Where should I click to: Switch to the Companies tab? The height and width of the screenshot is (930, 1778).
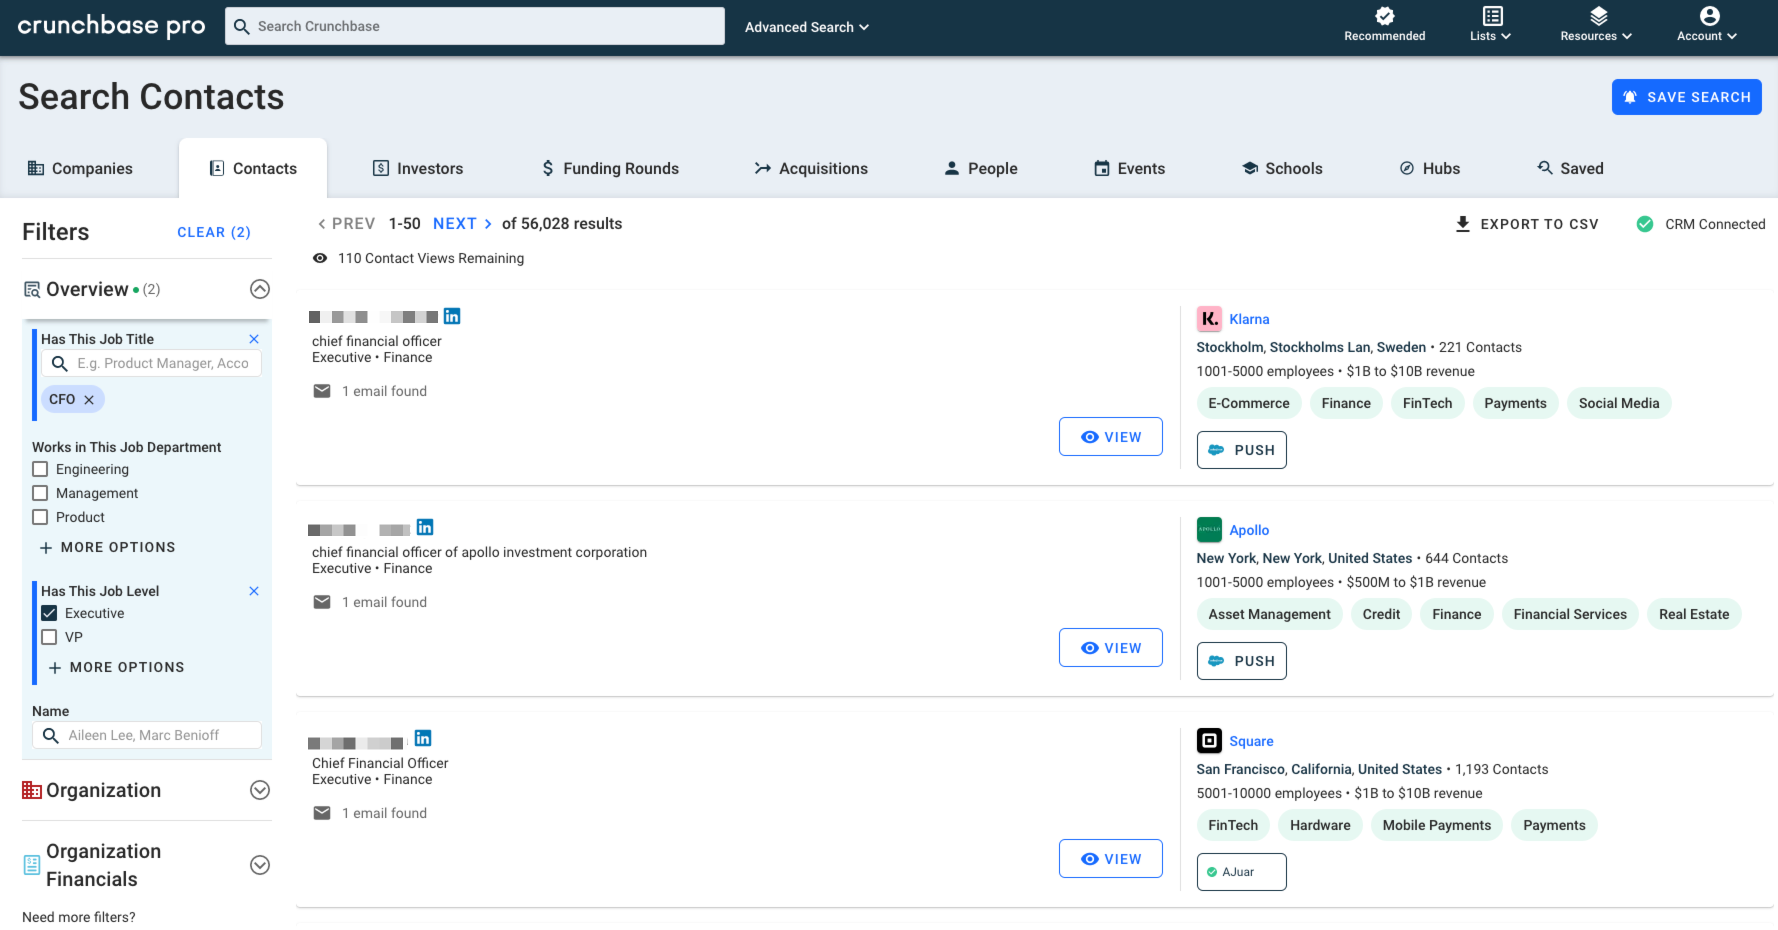[x=80, y=168]
